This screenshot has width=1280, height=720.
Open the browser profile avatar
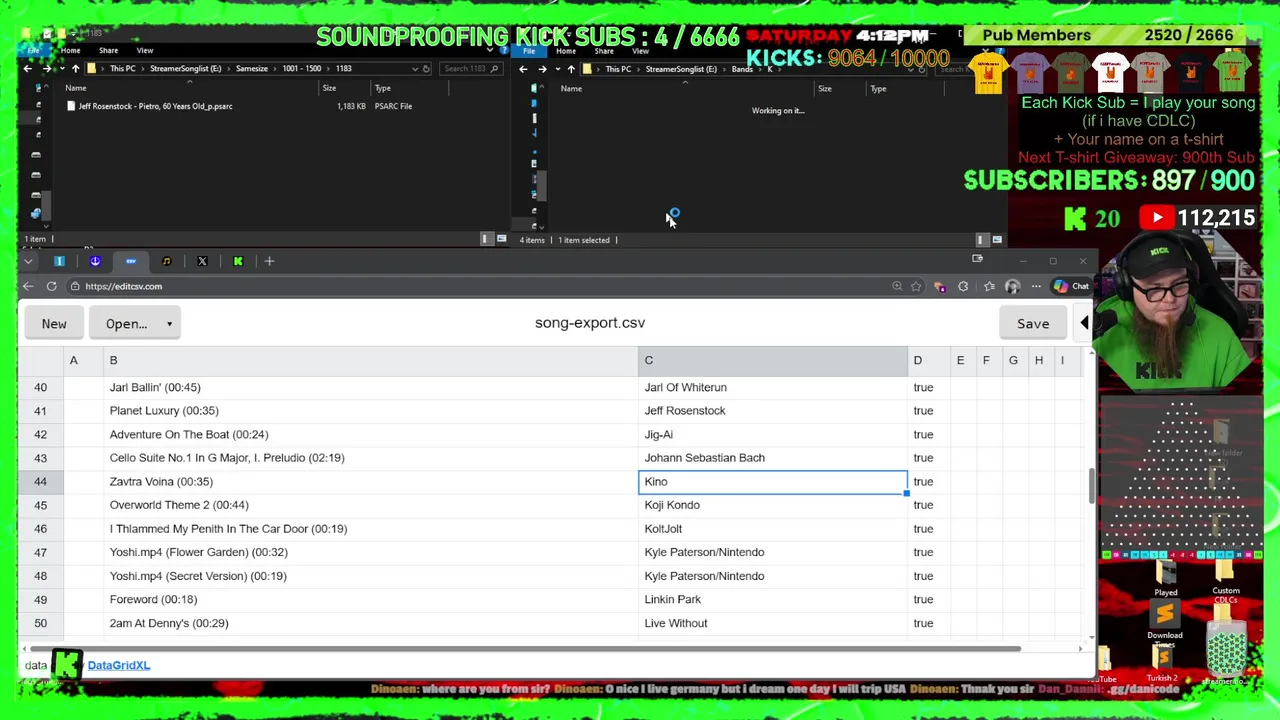(1012, 287)
